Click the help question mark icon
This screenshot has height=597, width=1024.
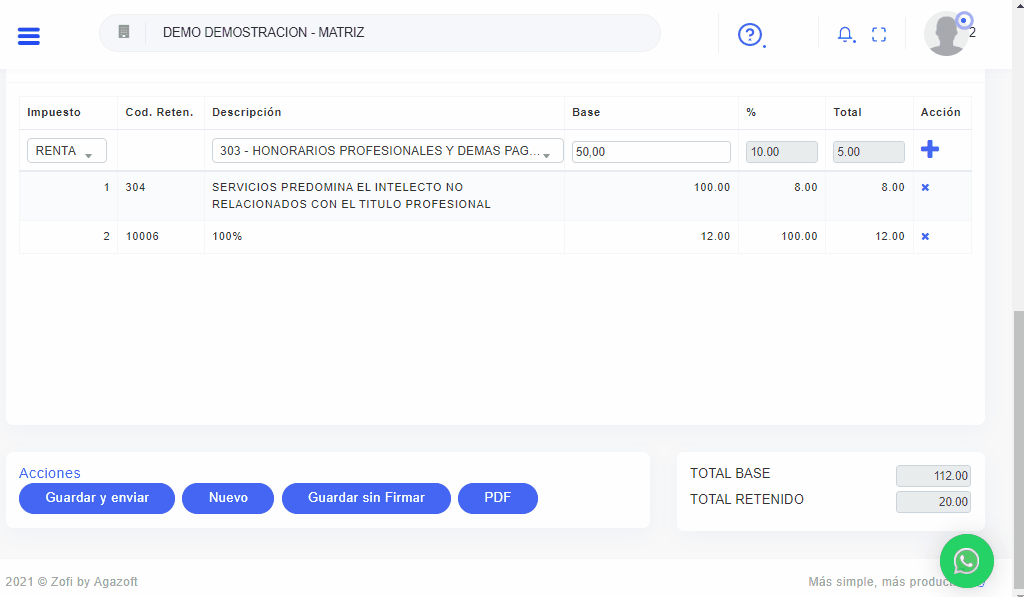pos(749,35)
